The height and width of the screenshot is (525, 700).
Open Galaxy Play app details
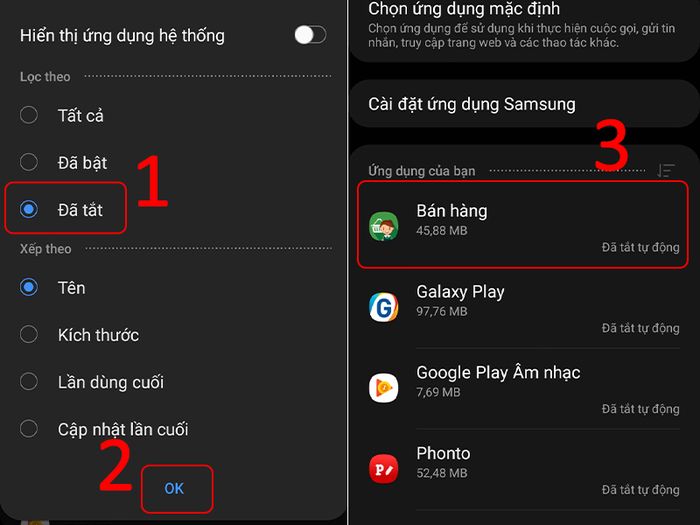click(x=524, y=308)
